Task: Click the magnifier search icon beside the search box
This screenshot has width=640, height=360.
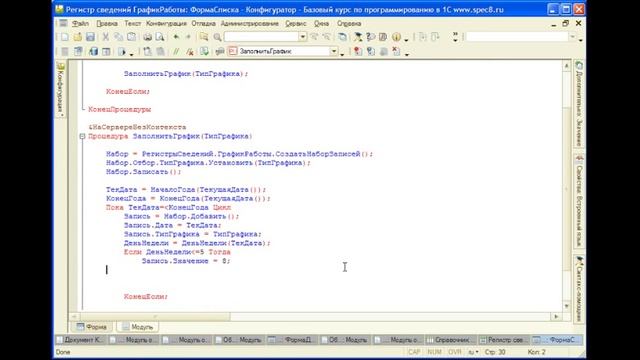Action: click(217, 37)
